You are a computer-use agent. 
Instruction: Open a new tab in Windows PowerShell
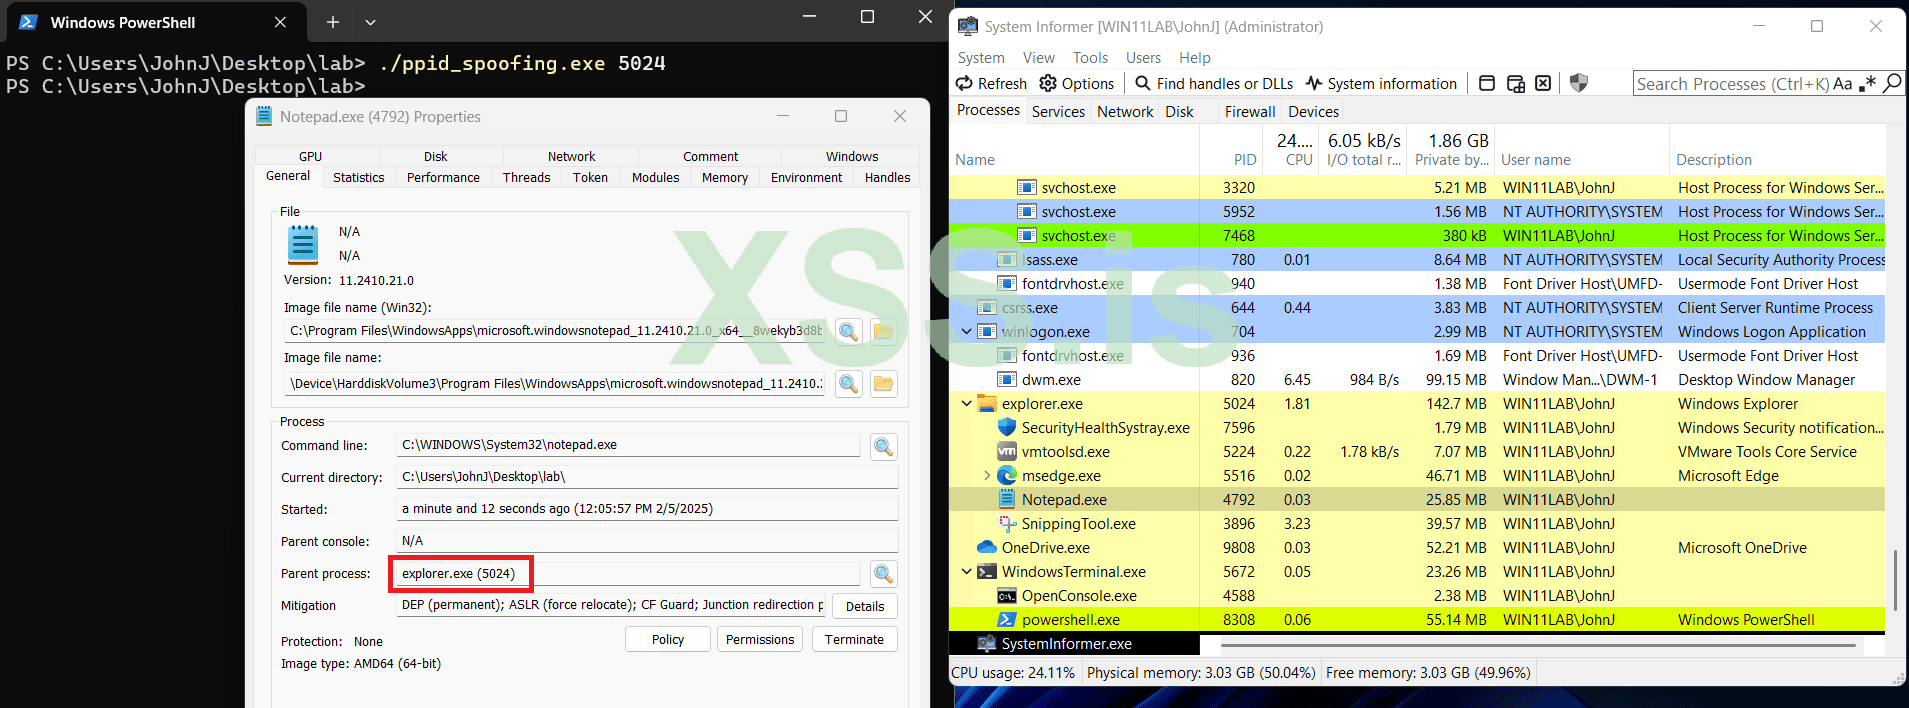[x=333, y=22]
